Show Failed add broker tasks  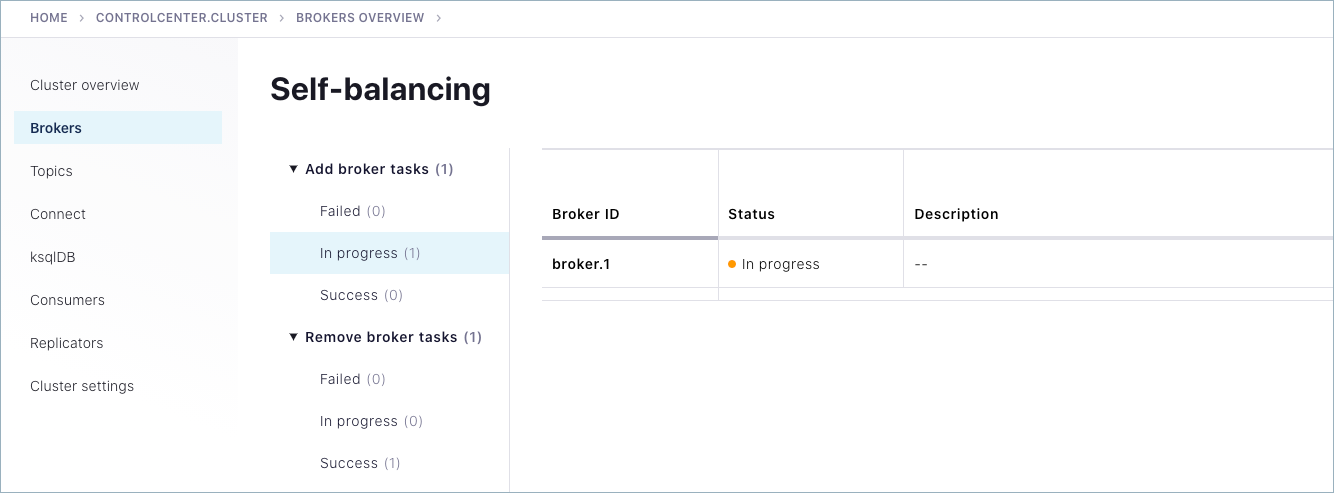(352, 211)
